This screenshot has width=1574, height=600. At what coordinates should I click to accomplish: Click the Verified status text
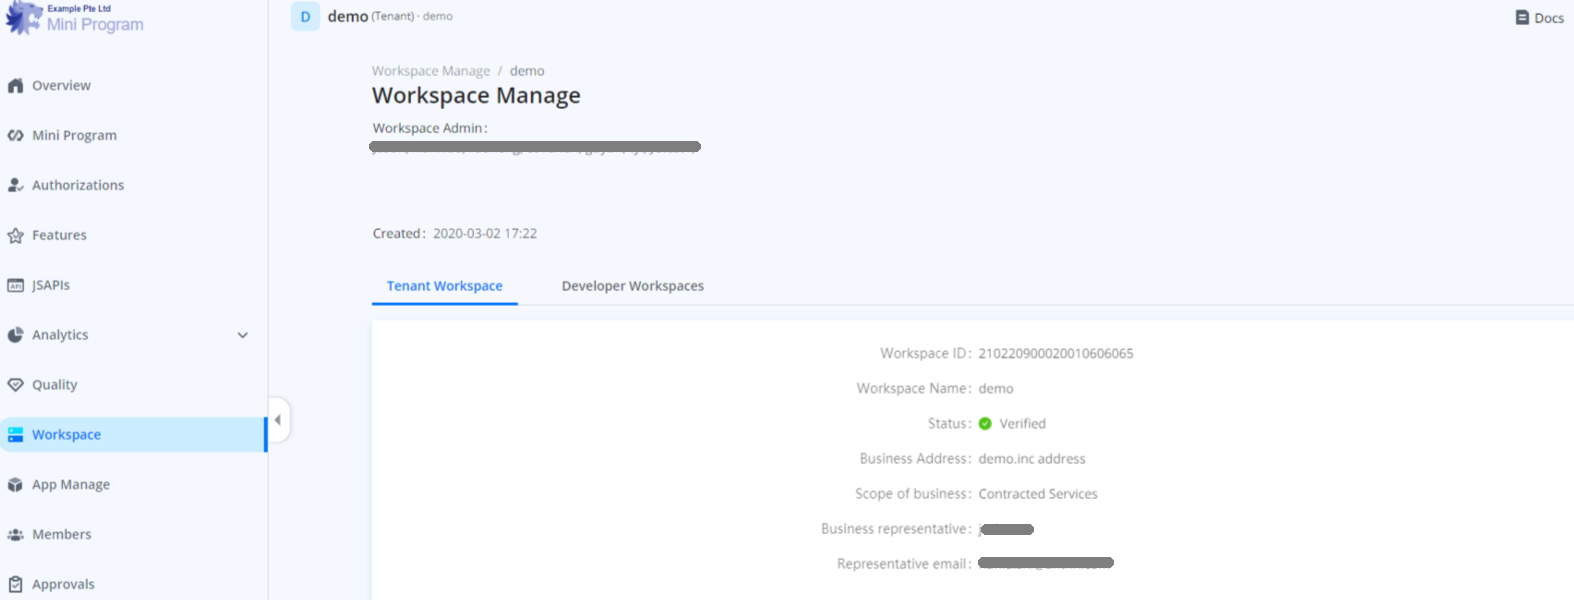tap(1023, 424)
